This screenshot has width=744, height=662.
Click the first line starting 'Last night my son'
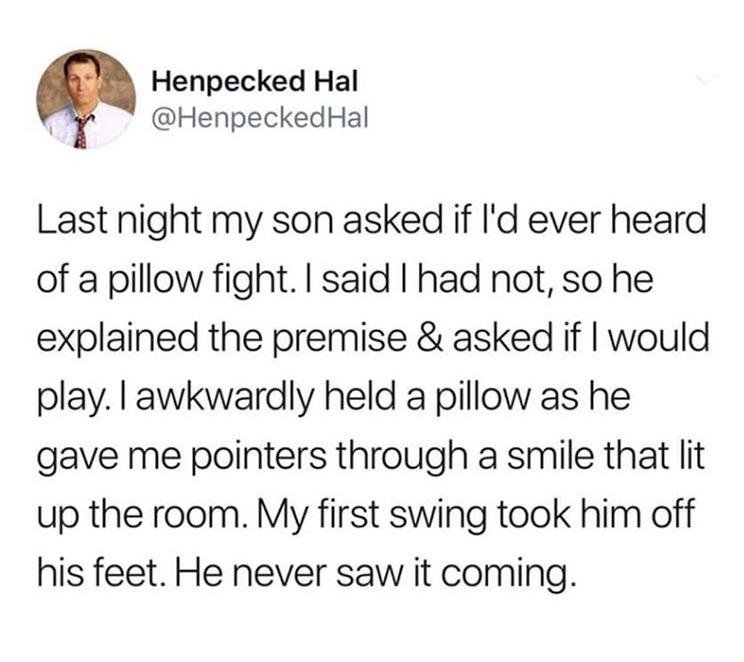point(372,223)
